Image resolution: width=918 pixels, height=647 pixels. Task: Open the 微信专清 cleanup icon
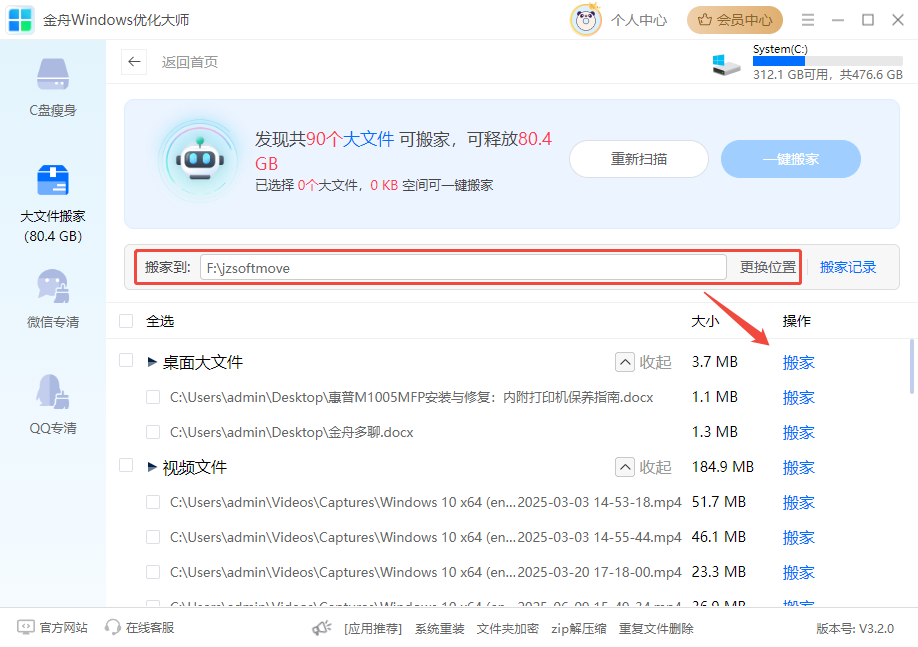[53, 286]
